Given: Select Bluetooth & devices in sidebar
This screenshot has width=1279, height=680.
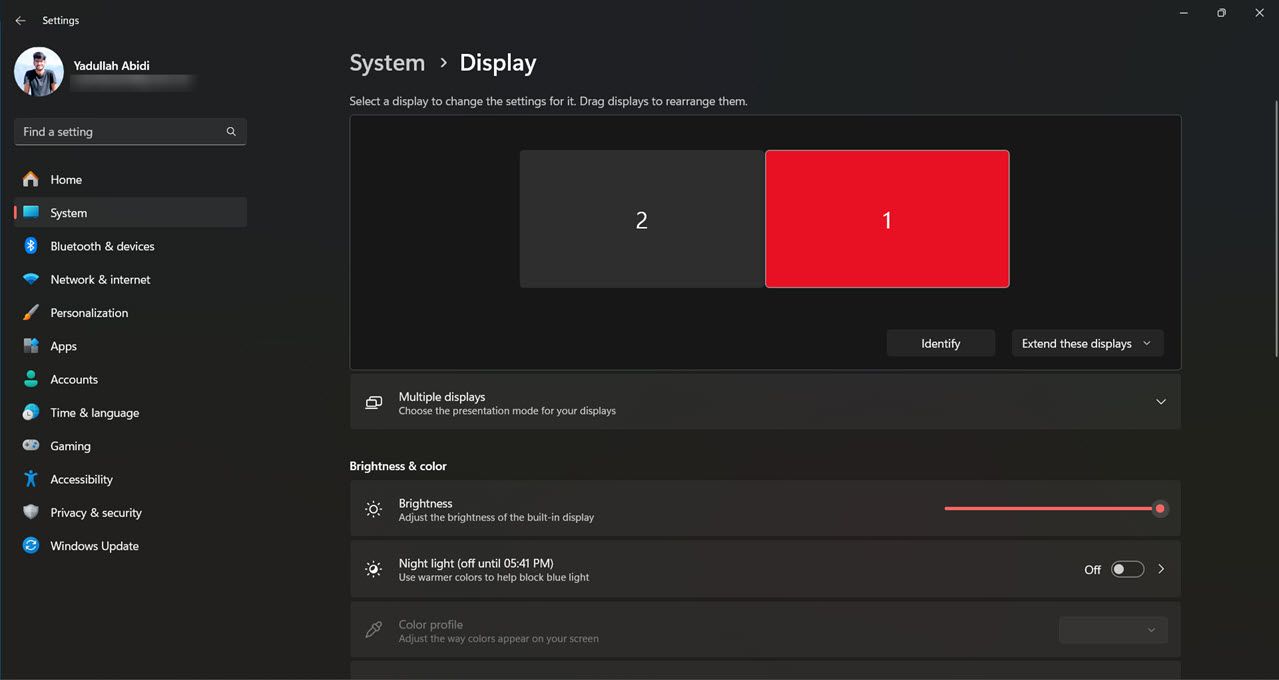Looking at the screenshot, I should [103, 246].
